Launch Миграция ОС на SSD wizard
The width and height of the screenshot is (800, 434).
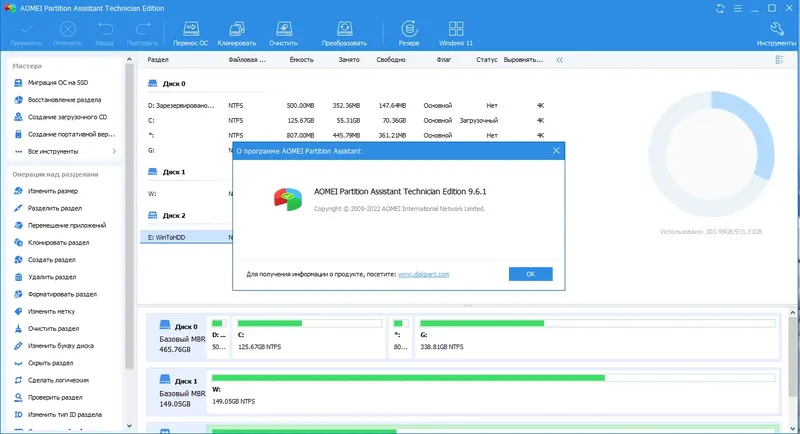(58, 83)
